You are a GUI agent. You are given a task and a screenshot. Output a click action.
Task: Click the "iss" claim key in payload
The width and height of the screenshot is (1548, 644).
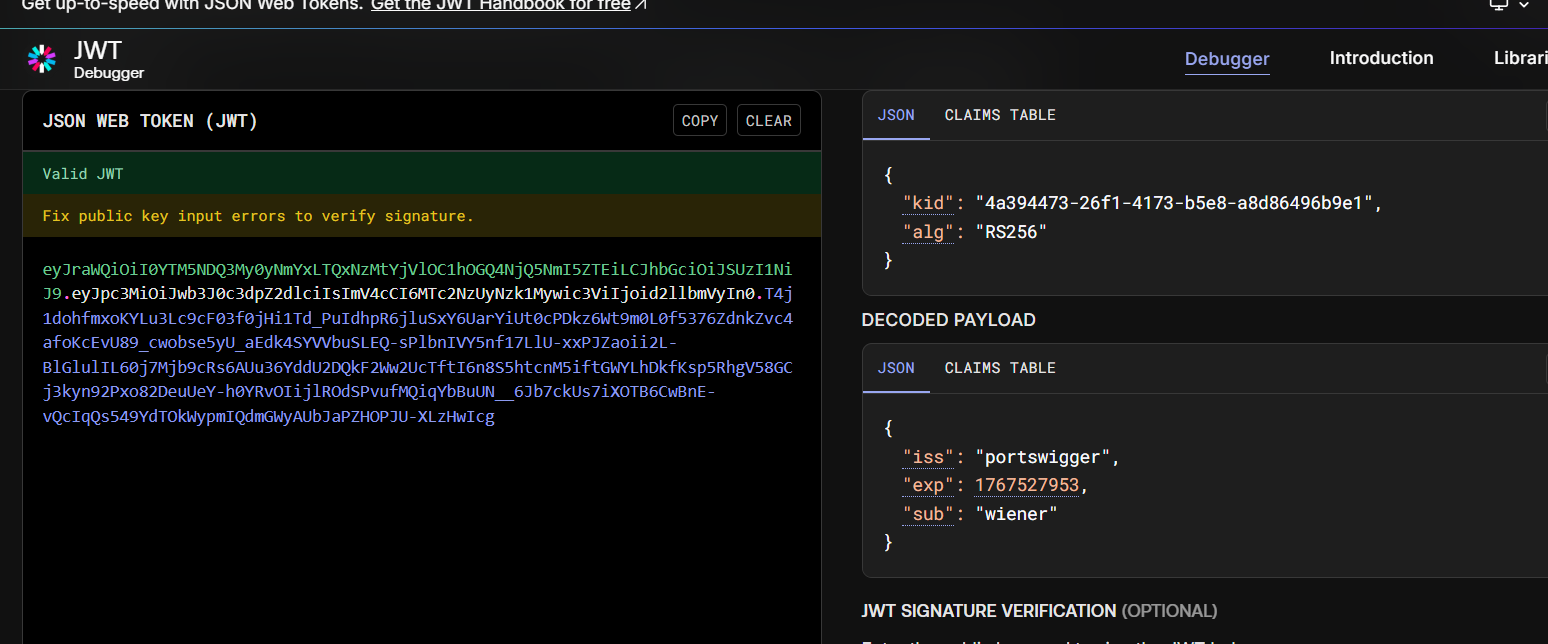928,457
